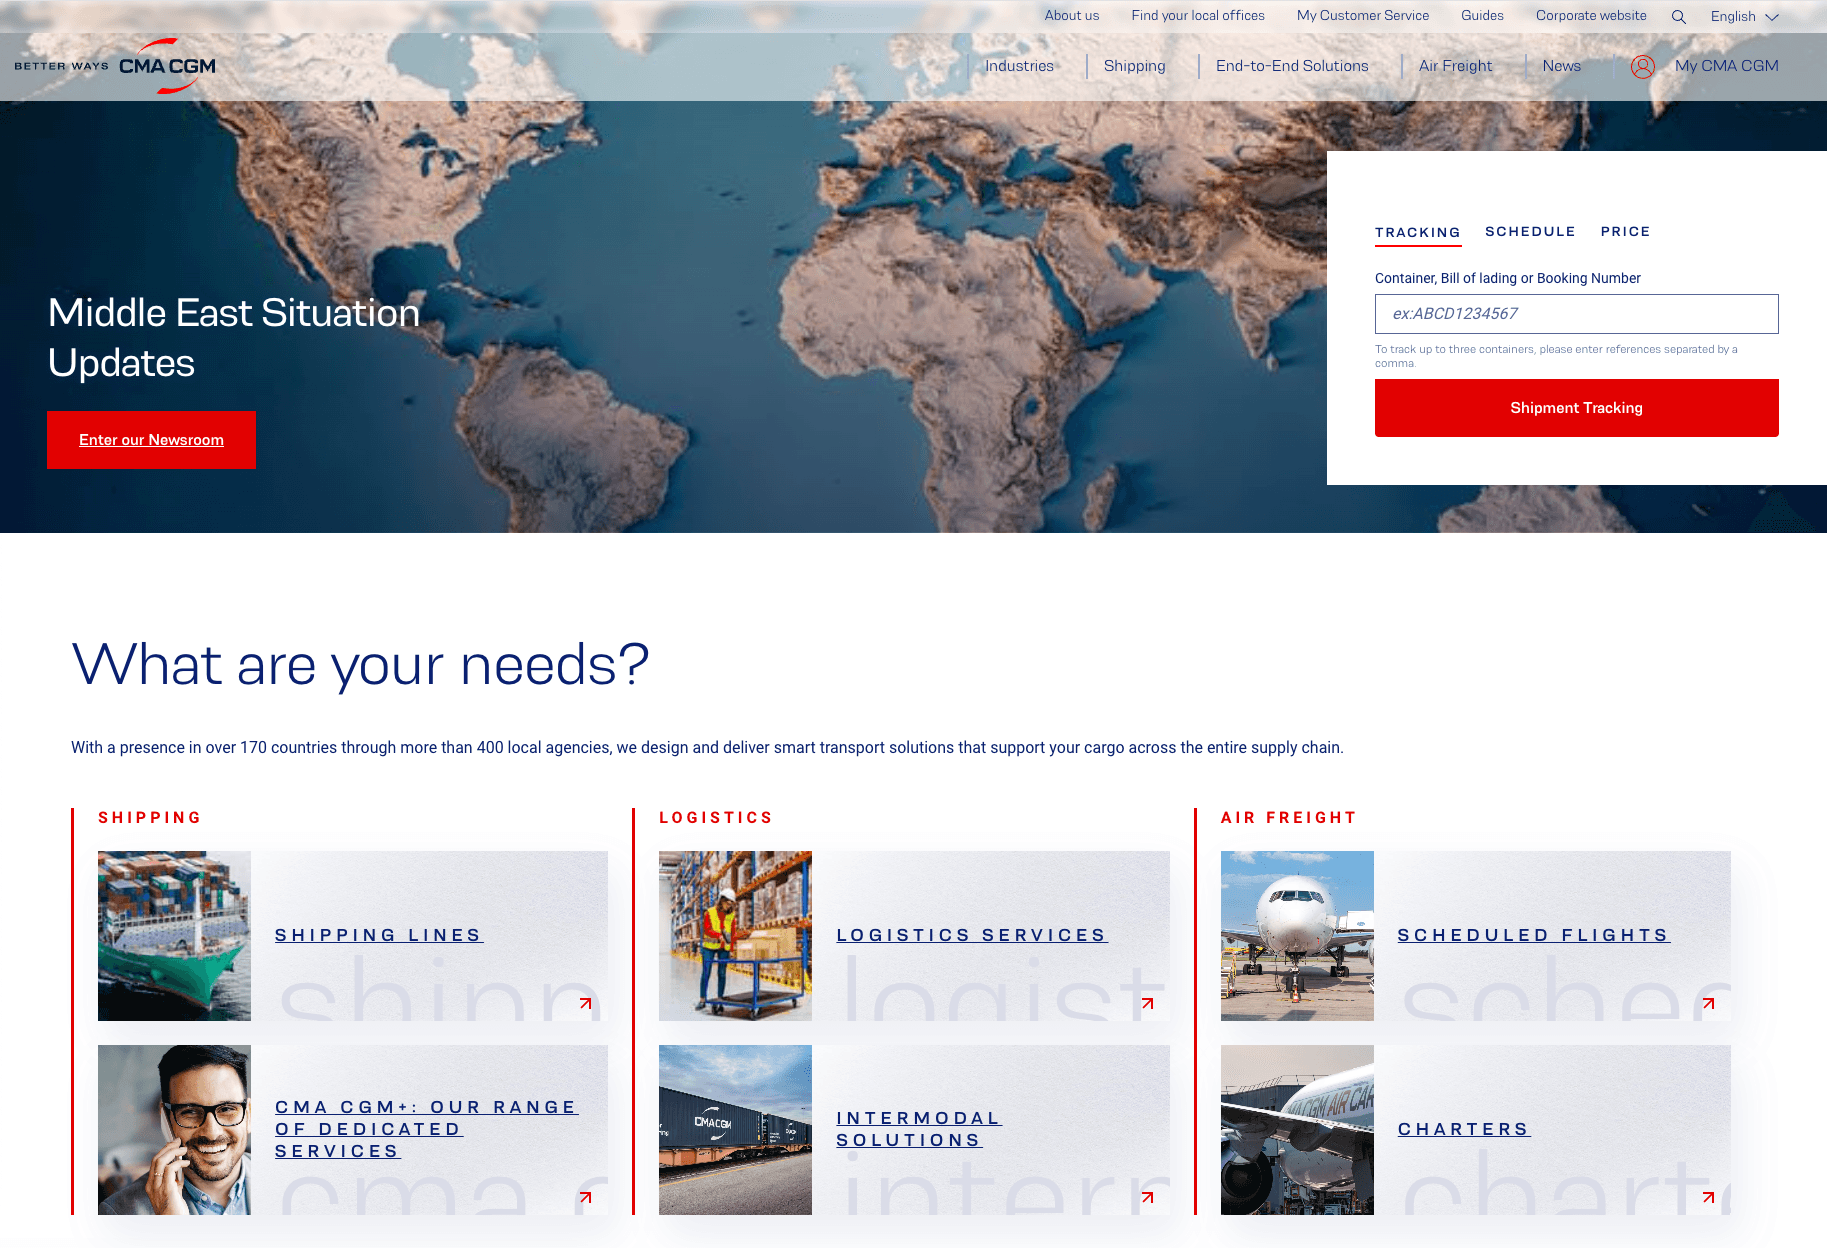Open My Customer Service link
1827x1248 pixels.
click(x=1363, y=16)
